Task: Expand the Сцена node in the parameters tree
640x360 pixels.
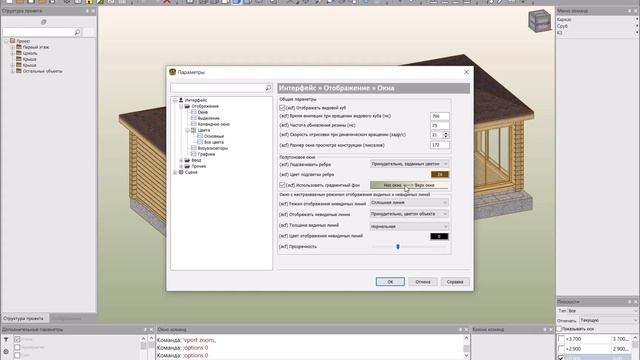Action: [175, 172]
